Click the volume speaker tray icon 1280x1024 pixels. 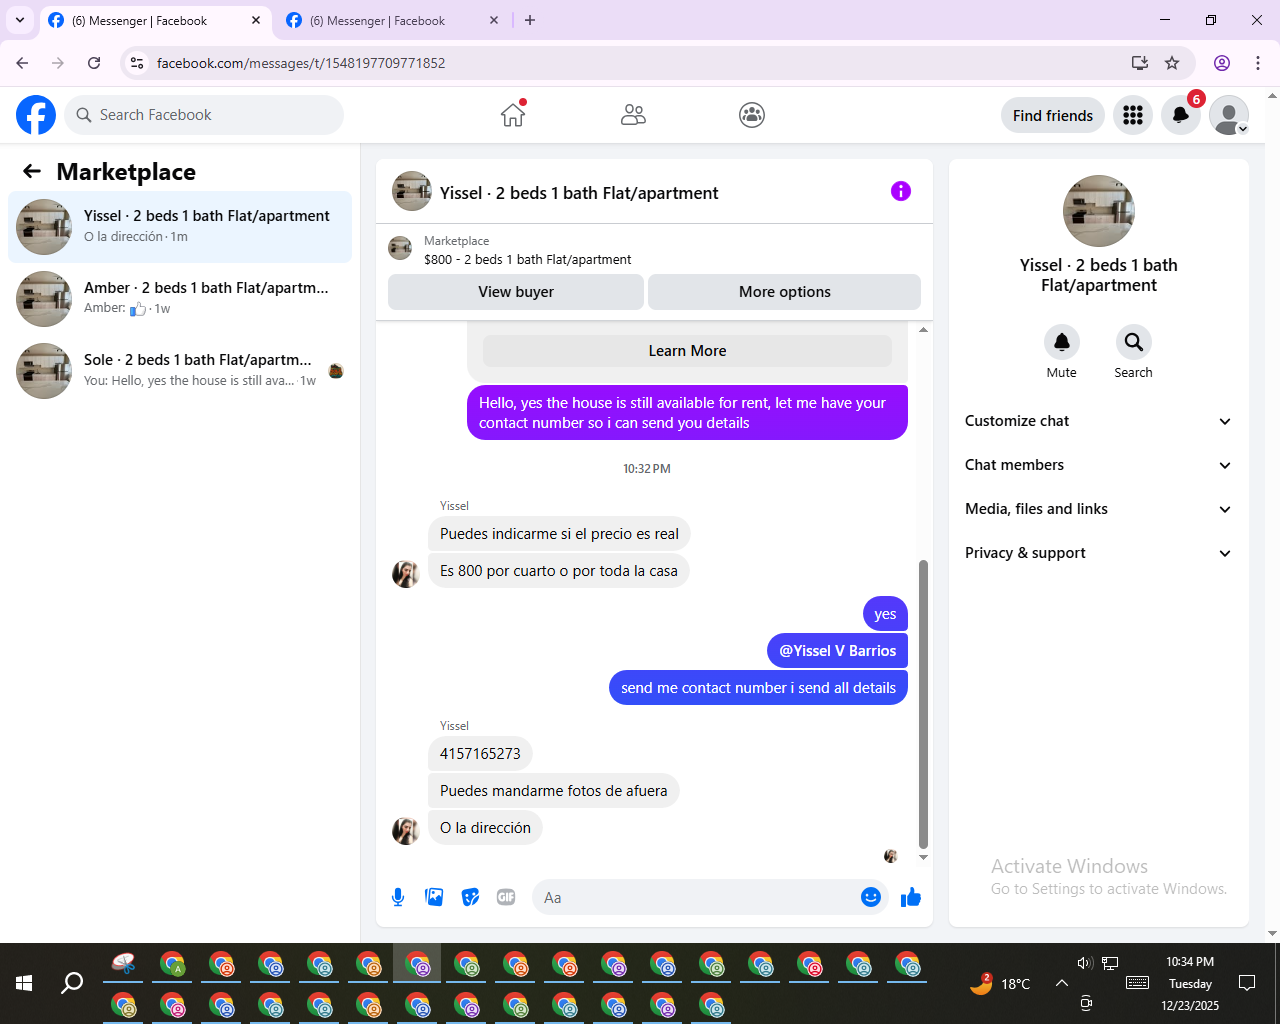point(1085,963)
